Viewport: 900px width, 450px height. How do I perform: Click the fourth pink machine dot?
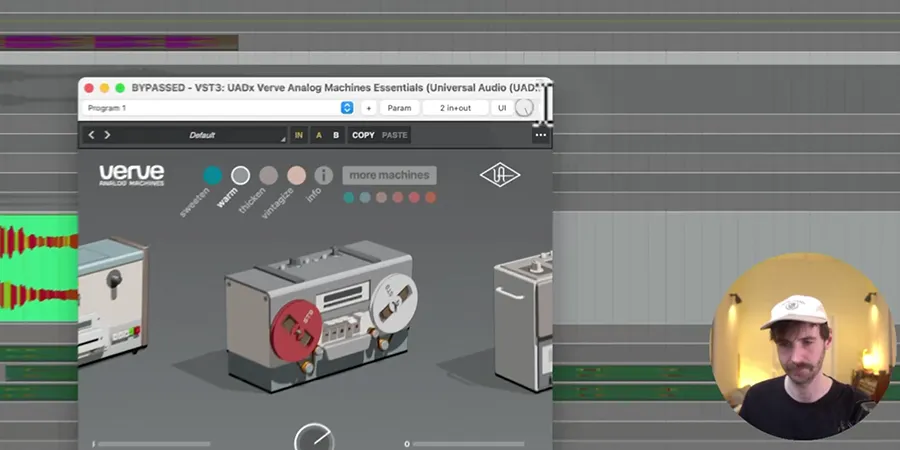pos(398,197)
